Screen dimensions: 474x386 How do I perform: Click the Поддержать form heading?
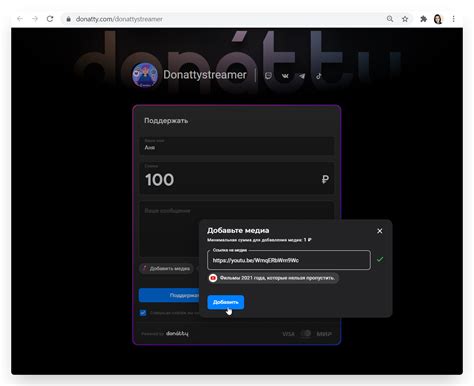click(166, 120)
